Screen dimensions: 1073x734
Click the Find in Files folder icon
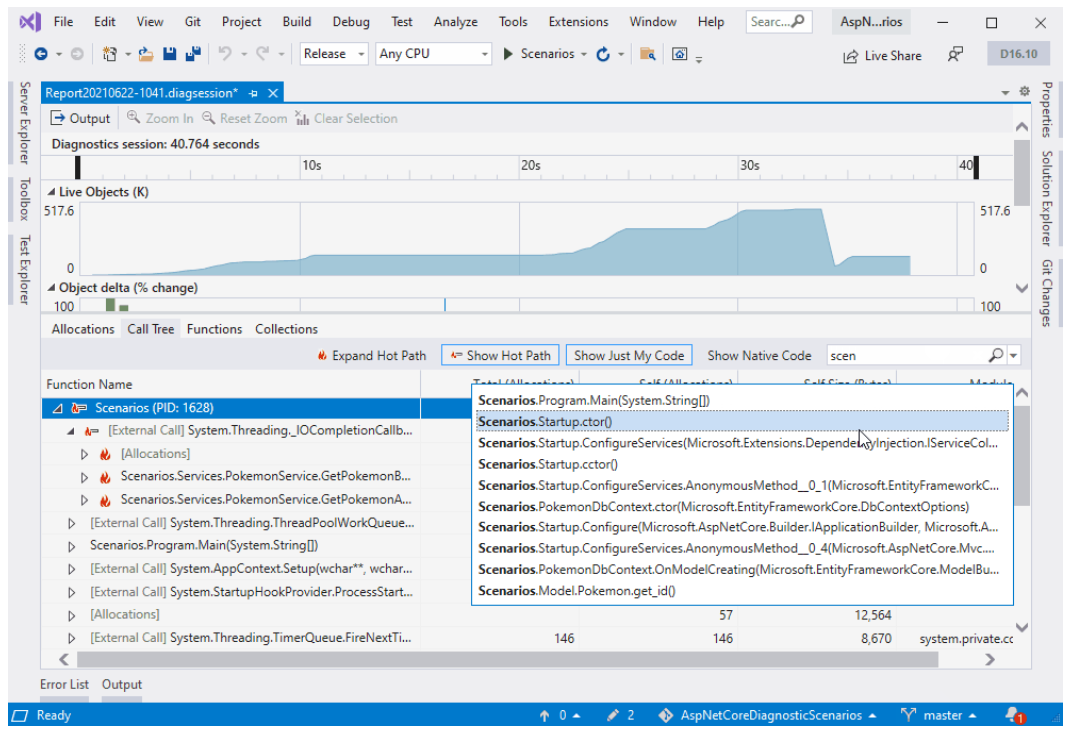point(647,54)
